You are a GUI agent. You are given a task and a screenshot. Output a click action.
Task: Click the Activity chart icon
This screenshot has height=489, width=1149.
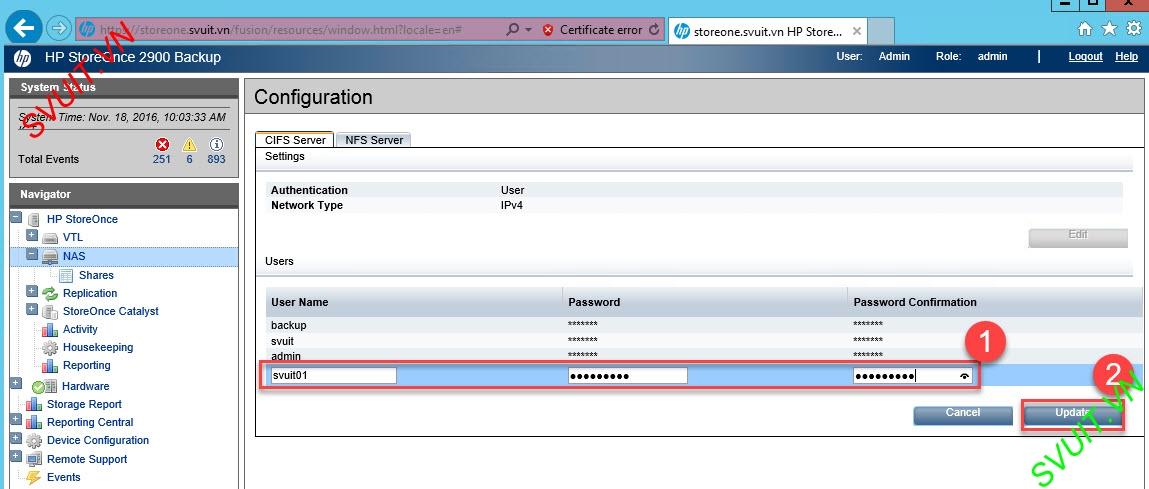(50, 330)
